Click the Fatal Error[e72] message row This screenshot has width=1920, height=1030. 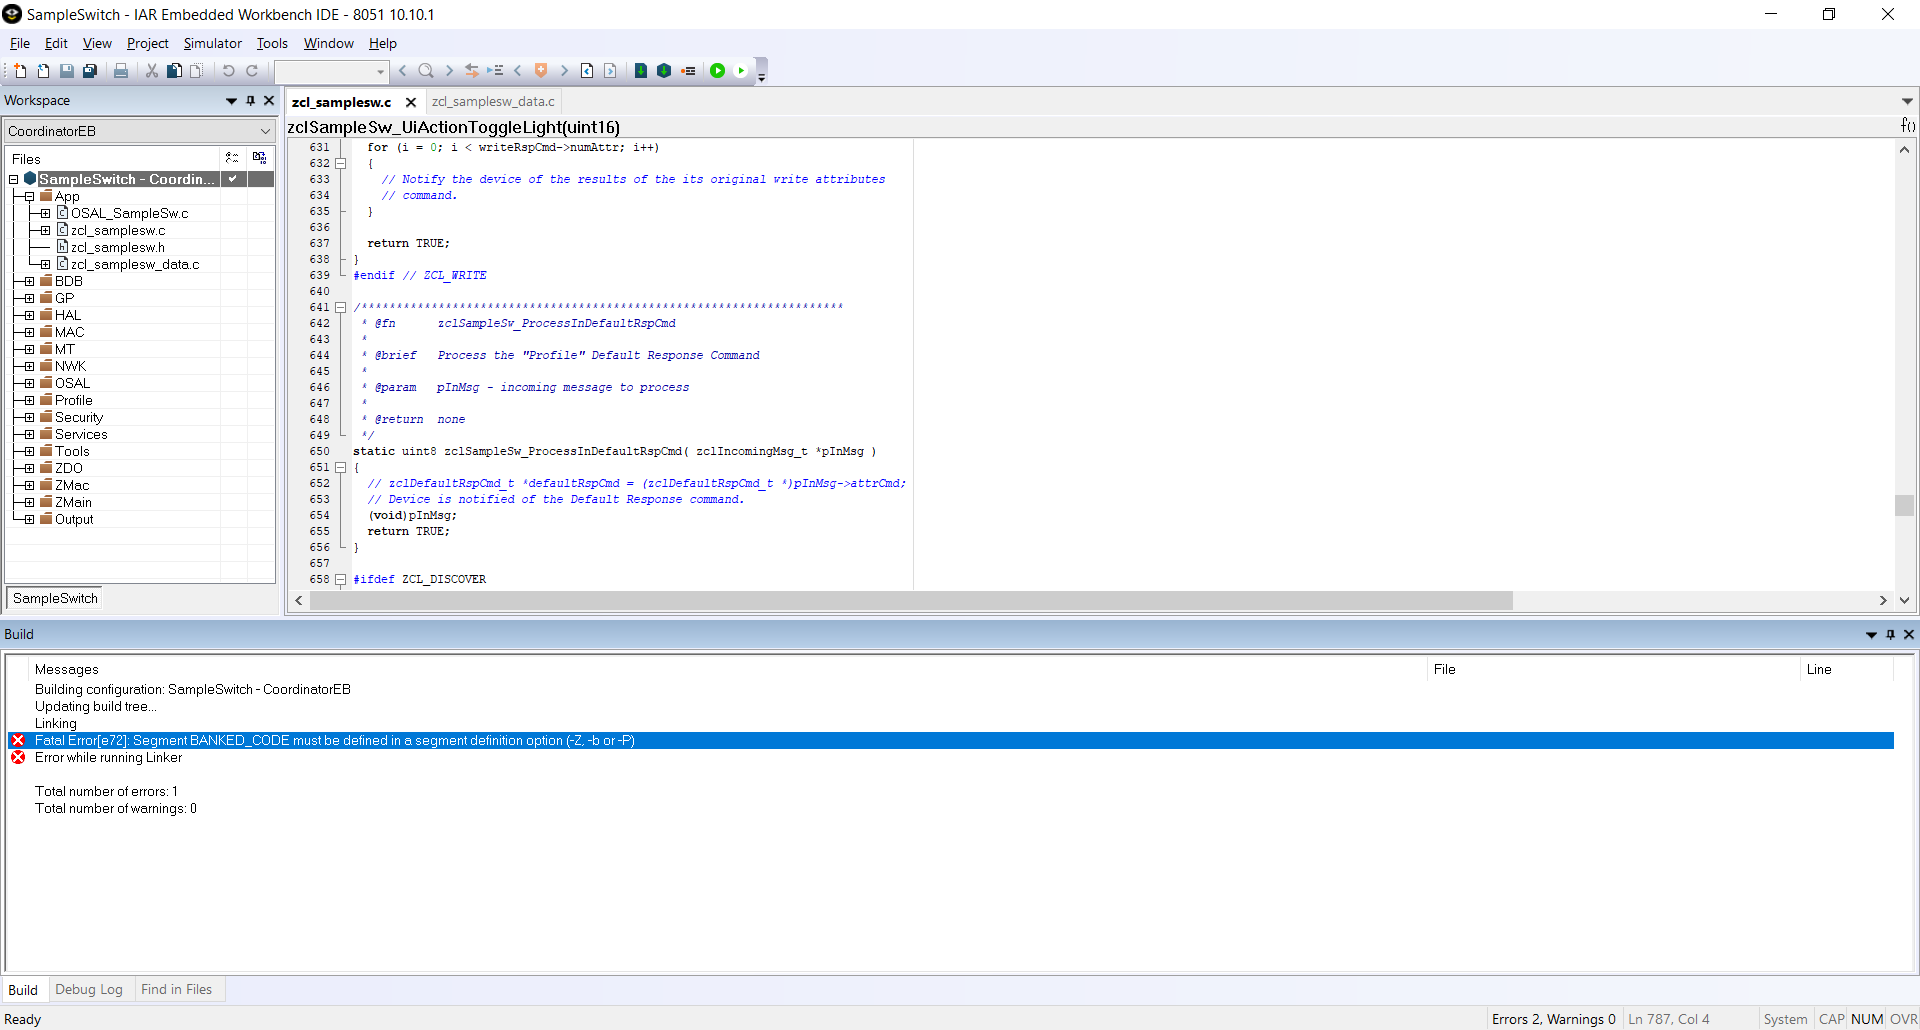pos(950,741)
